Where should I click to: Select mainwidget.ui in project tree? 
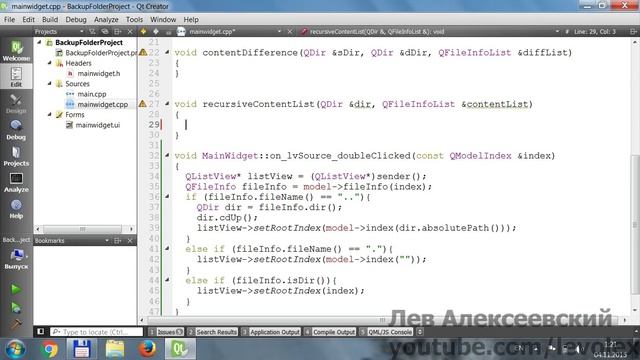point(98,125)
